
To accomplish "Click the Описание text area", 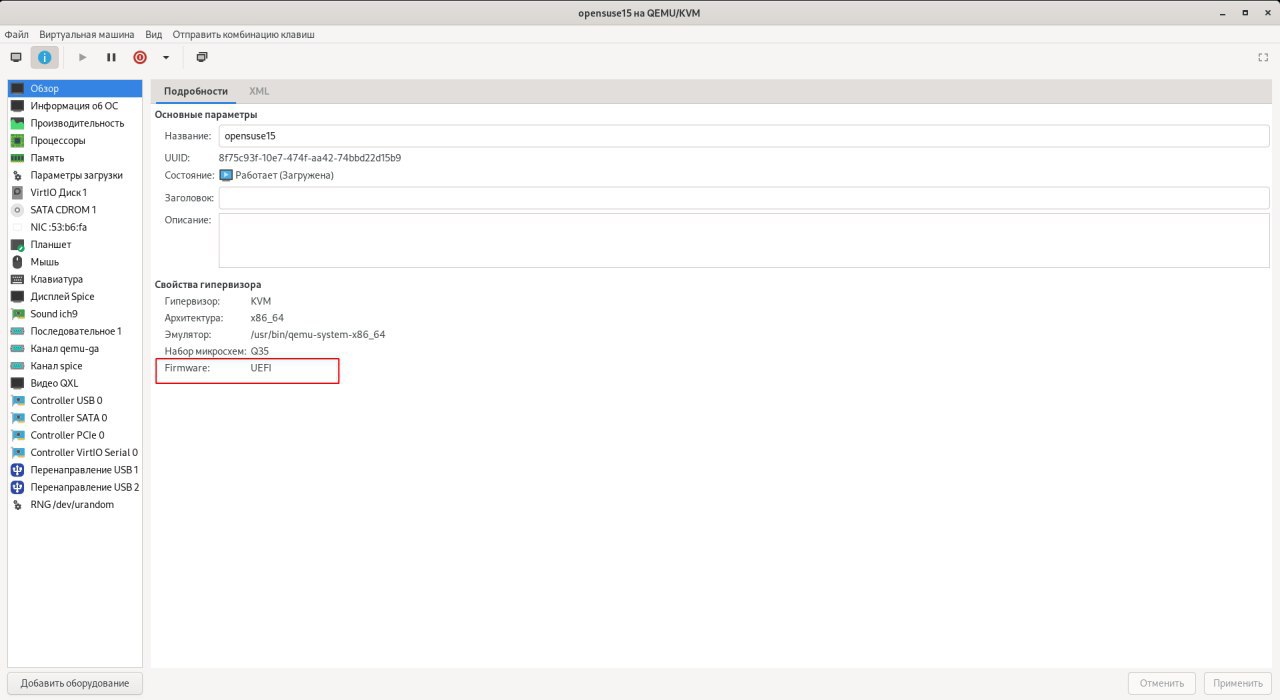I will pyautogui.click(x=744, y=240).
